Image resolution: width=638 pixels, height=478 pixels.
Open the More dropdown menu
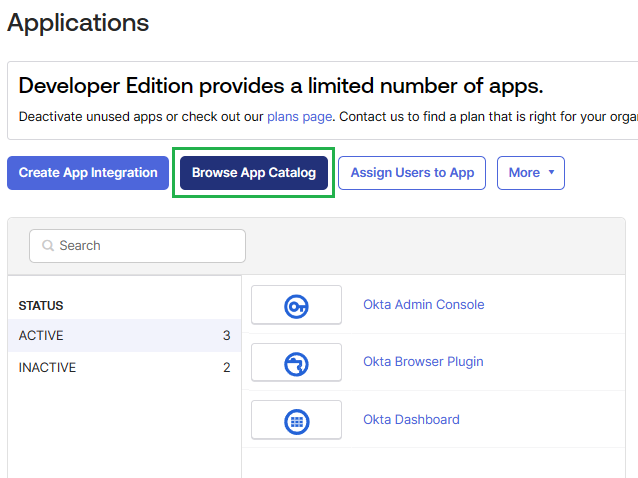[531, 173]
